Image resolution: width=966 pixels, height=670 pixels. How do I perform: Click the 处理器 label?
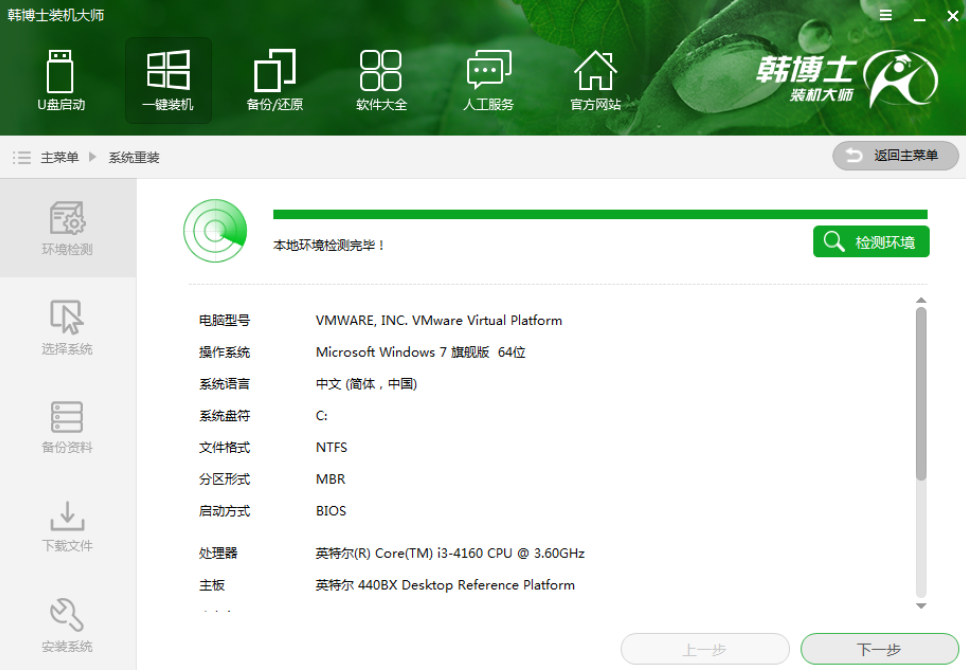(x=218, y=553)
